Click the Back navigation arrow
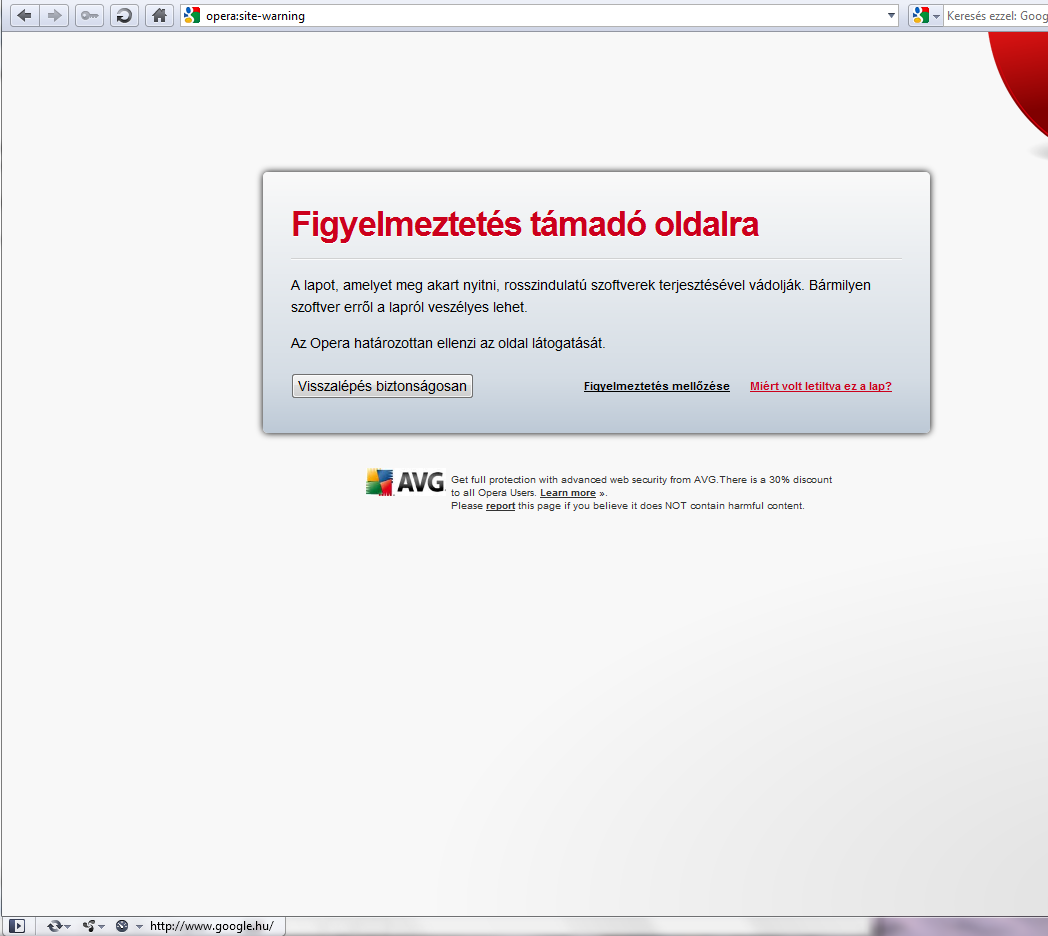Viewport: 1048px width, 936px height. point(24,16)
